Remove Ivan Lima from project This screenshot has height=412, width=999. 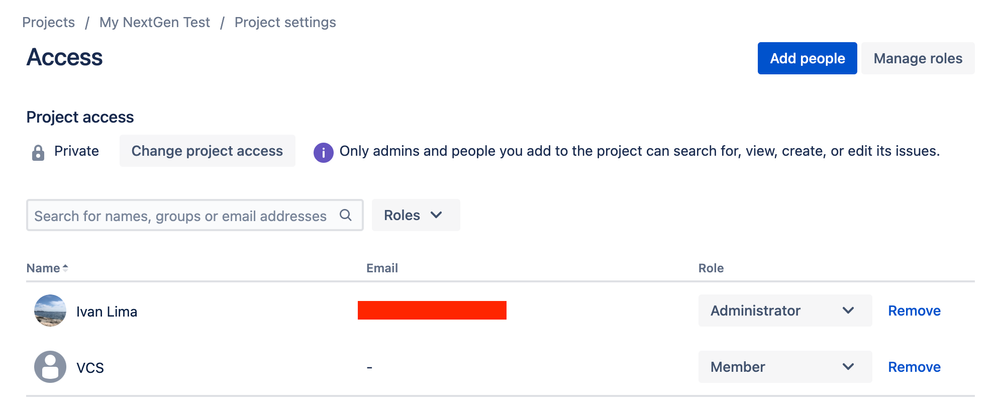point(914,311)
